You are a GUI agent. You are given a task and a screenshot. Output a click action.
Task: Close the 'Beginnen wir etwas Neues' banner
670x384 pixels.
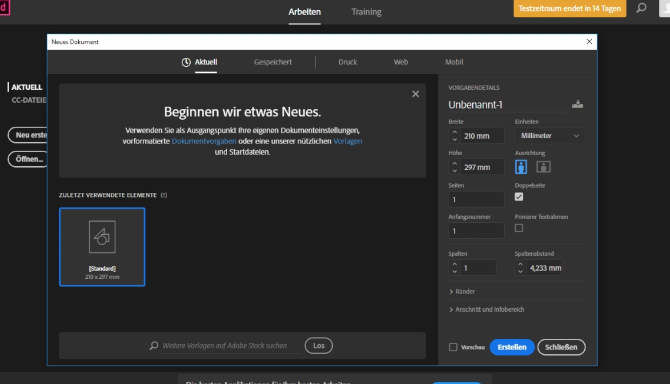coord(415,94)
